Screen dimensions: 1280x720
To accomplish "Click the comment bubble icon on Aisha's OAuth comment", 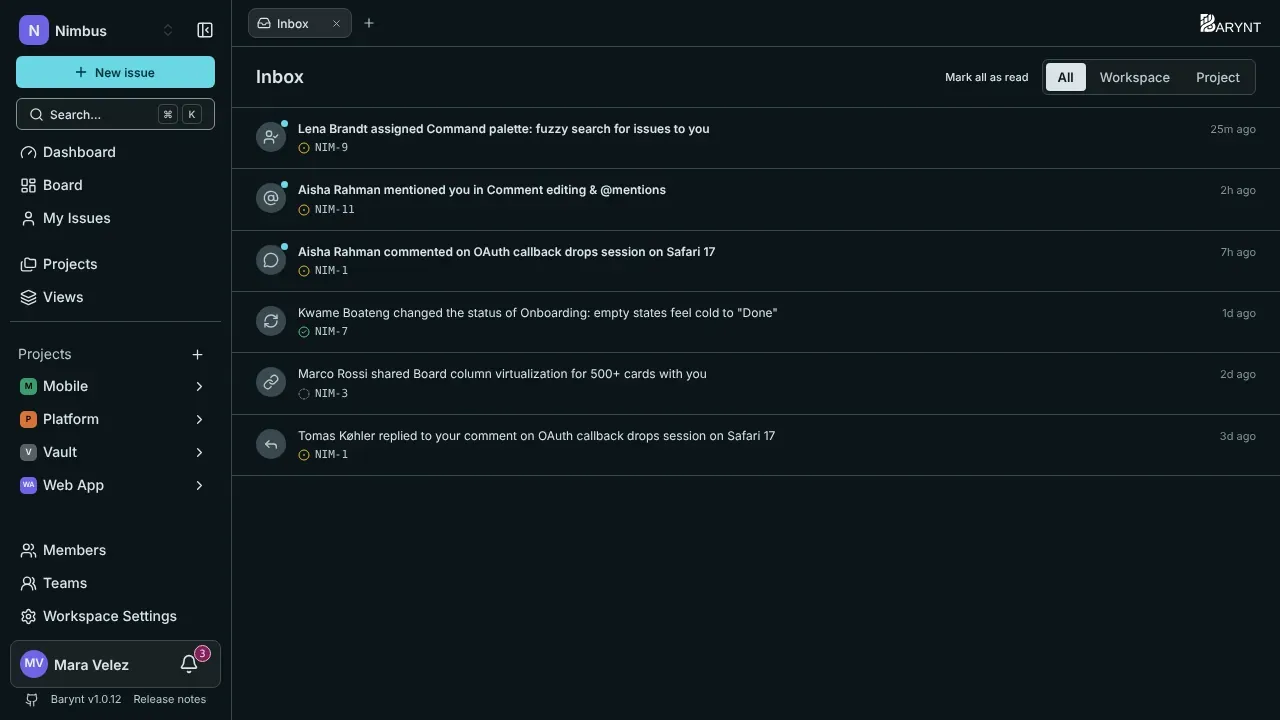I will click(x=271, y=260).
